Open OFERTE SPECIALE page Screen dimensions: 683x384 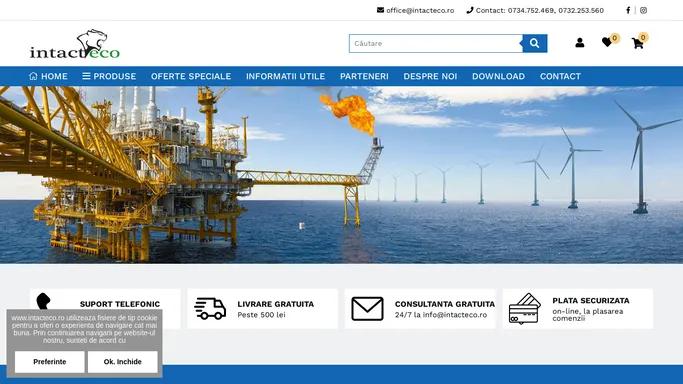[191, 76]
